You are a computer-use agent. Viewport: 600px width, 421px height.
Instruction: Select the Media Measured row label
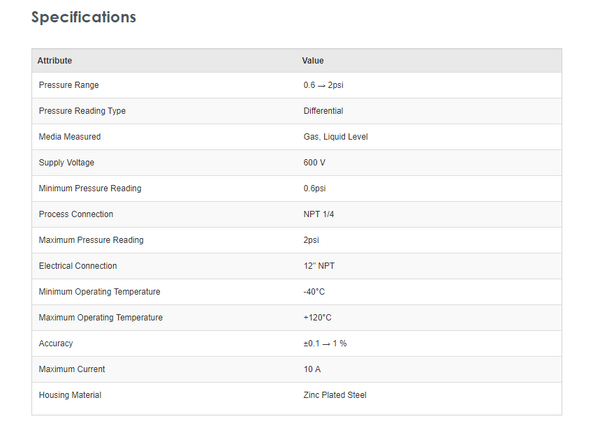point(70,137)
